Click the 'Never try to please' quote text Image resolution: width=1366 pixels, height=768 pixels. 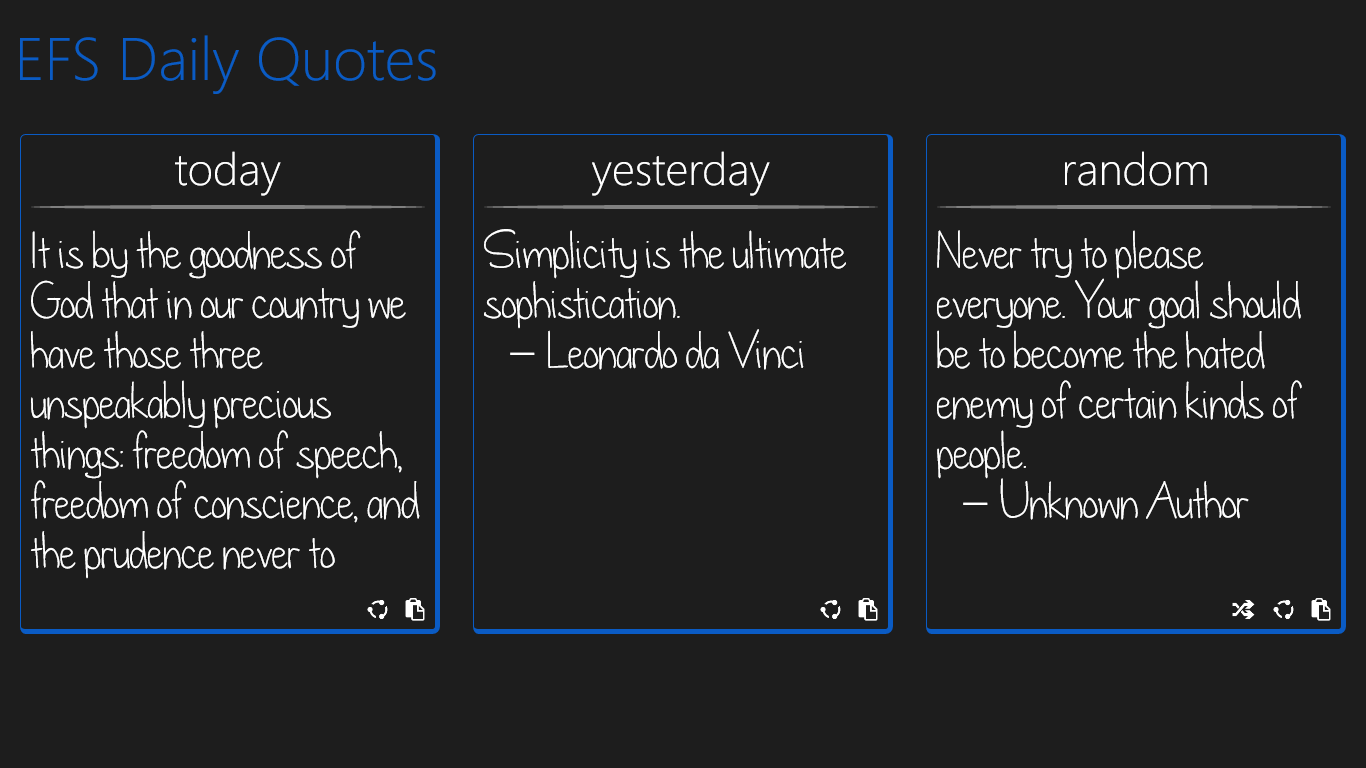[1069, 255]
